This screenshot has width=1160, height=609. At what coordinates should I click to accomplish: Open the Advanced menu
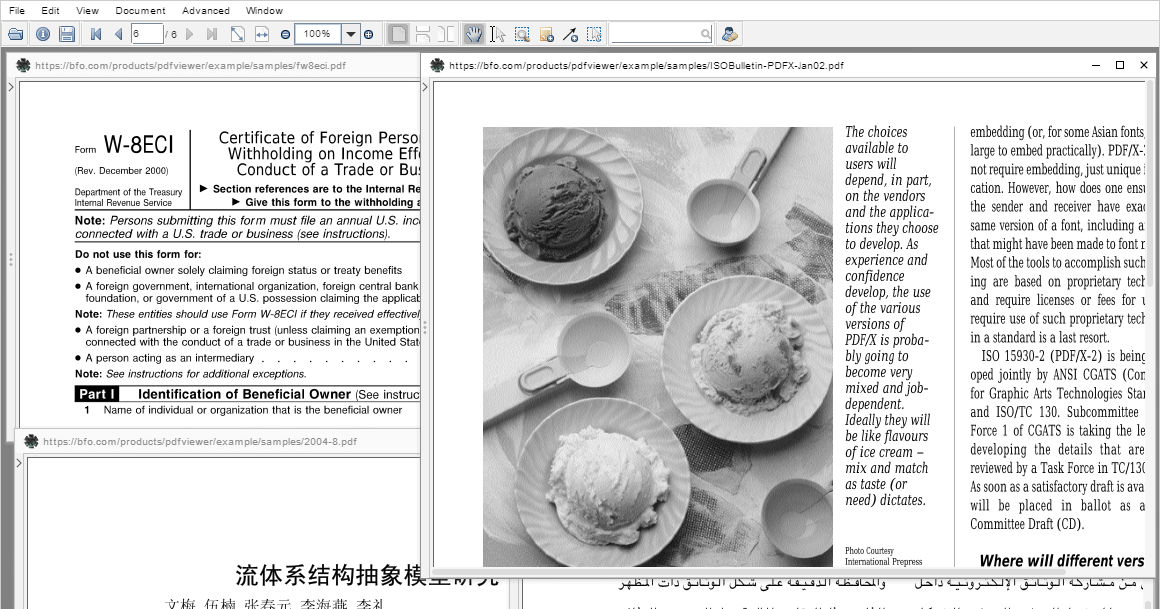coord(205,11)
